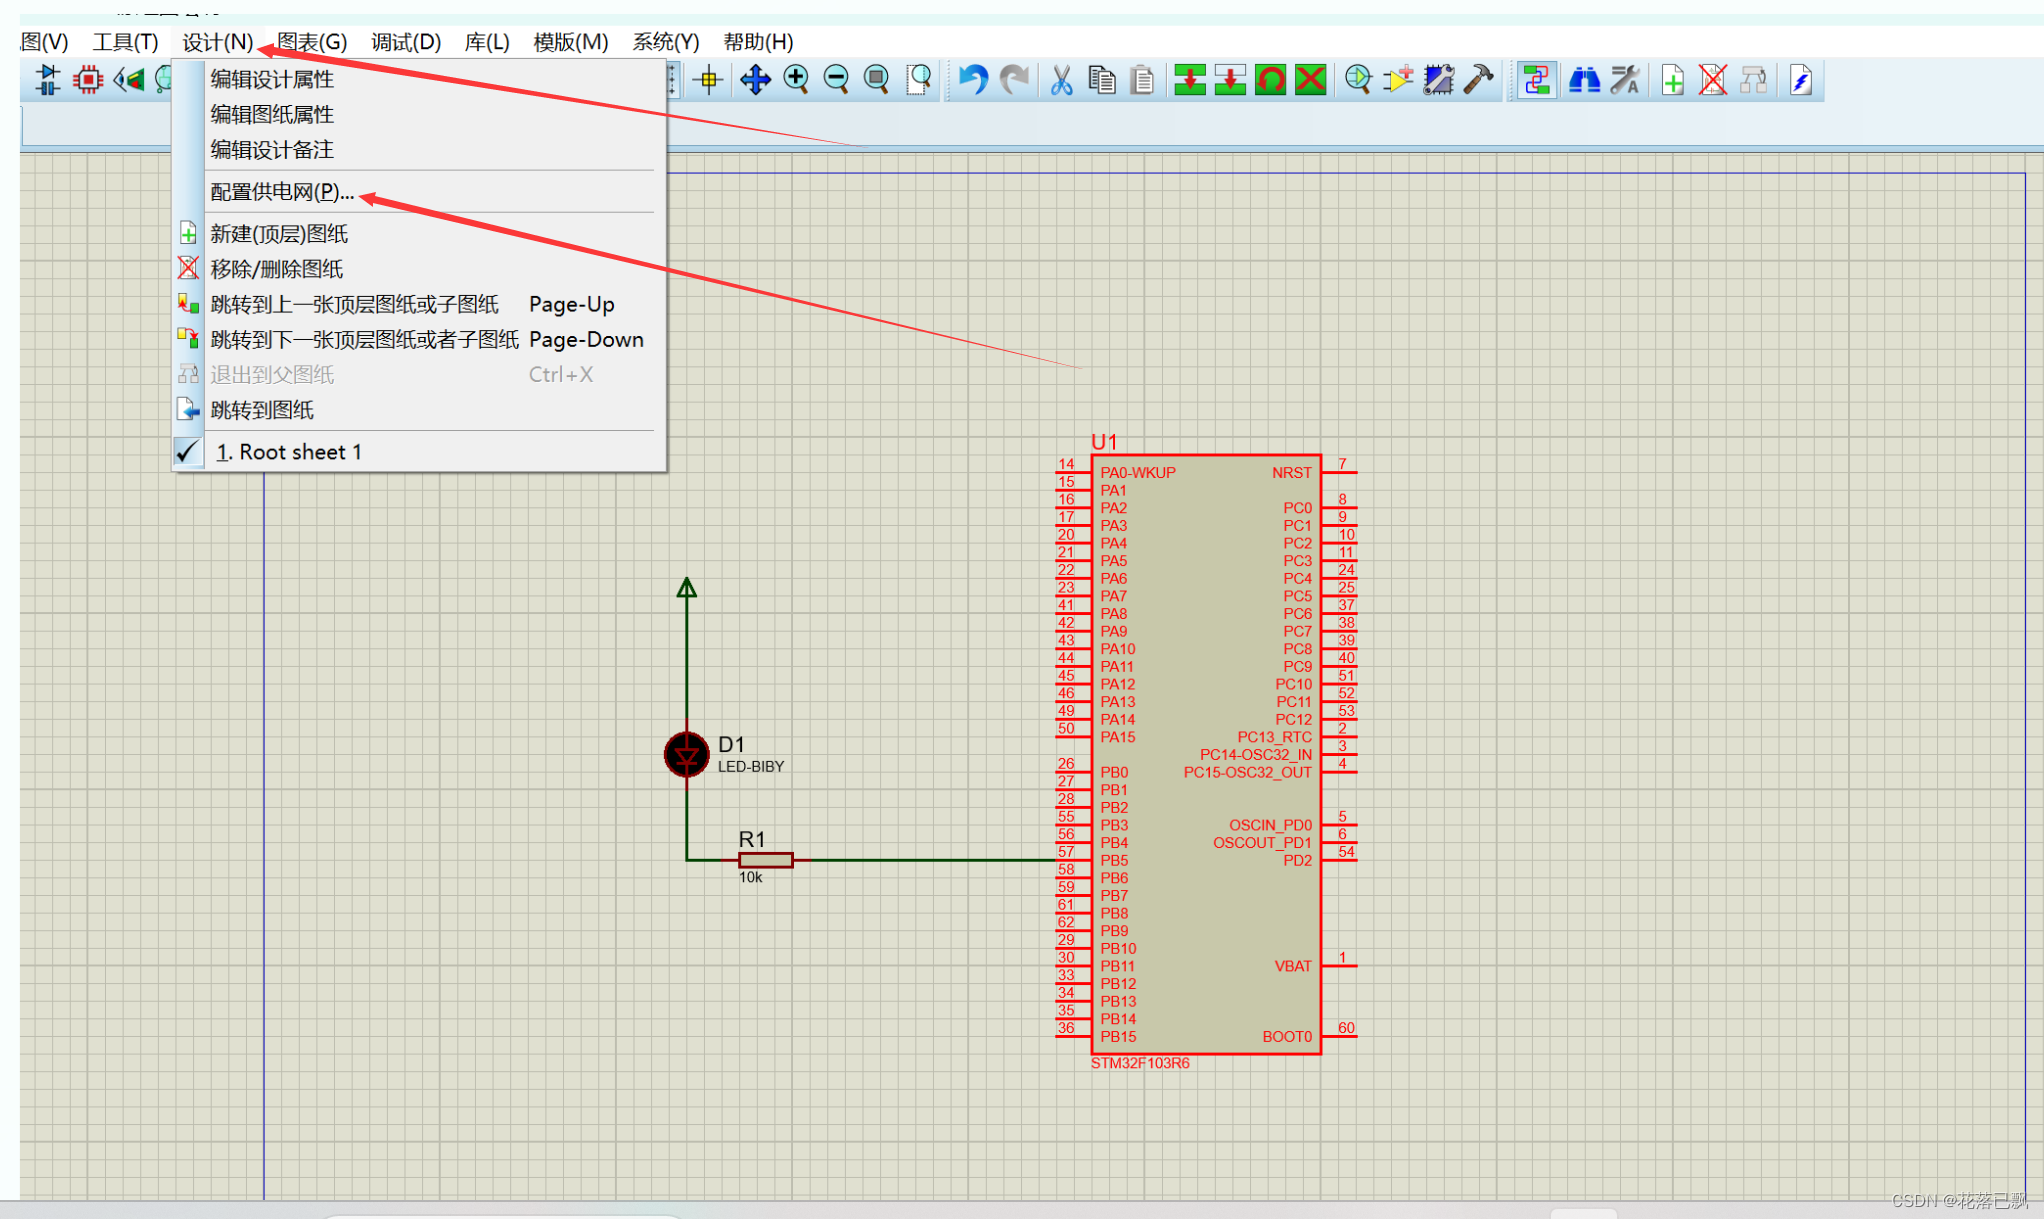Click the Zoom In magnifier icon
Image resolution: width=2044 pixels, height=1219 pixels.
click(x=796, y=80)
